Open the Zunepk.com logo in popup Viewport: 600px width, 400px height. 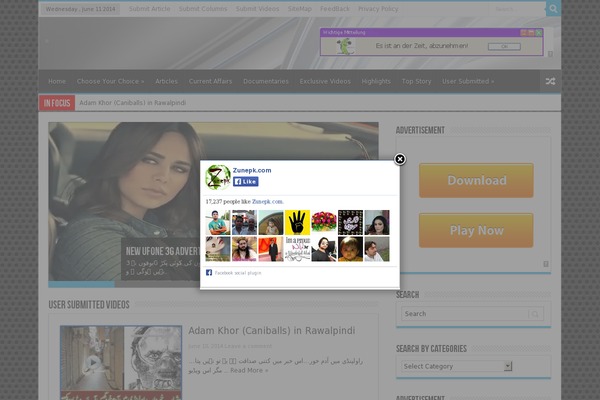click(218, 177)
